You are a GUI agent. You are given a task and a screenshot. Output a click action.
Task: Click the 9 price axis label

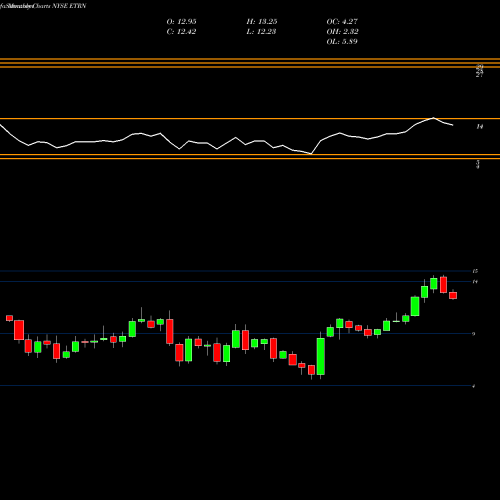474,334
